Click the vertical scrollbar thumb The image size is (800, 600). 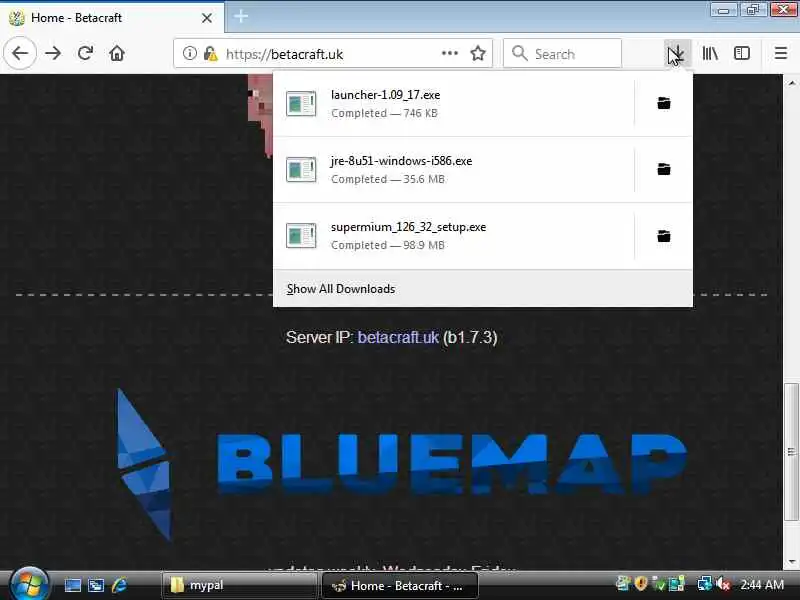tap(791, 452)
